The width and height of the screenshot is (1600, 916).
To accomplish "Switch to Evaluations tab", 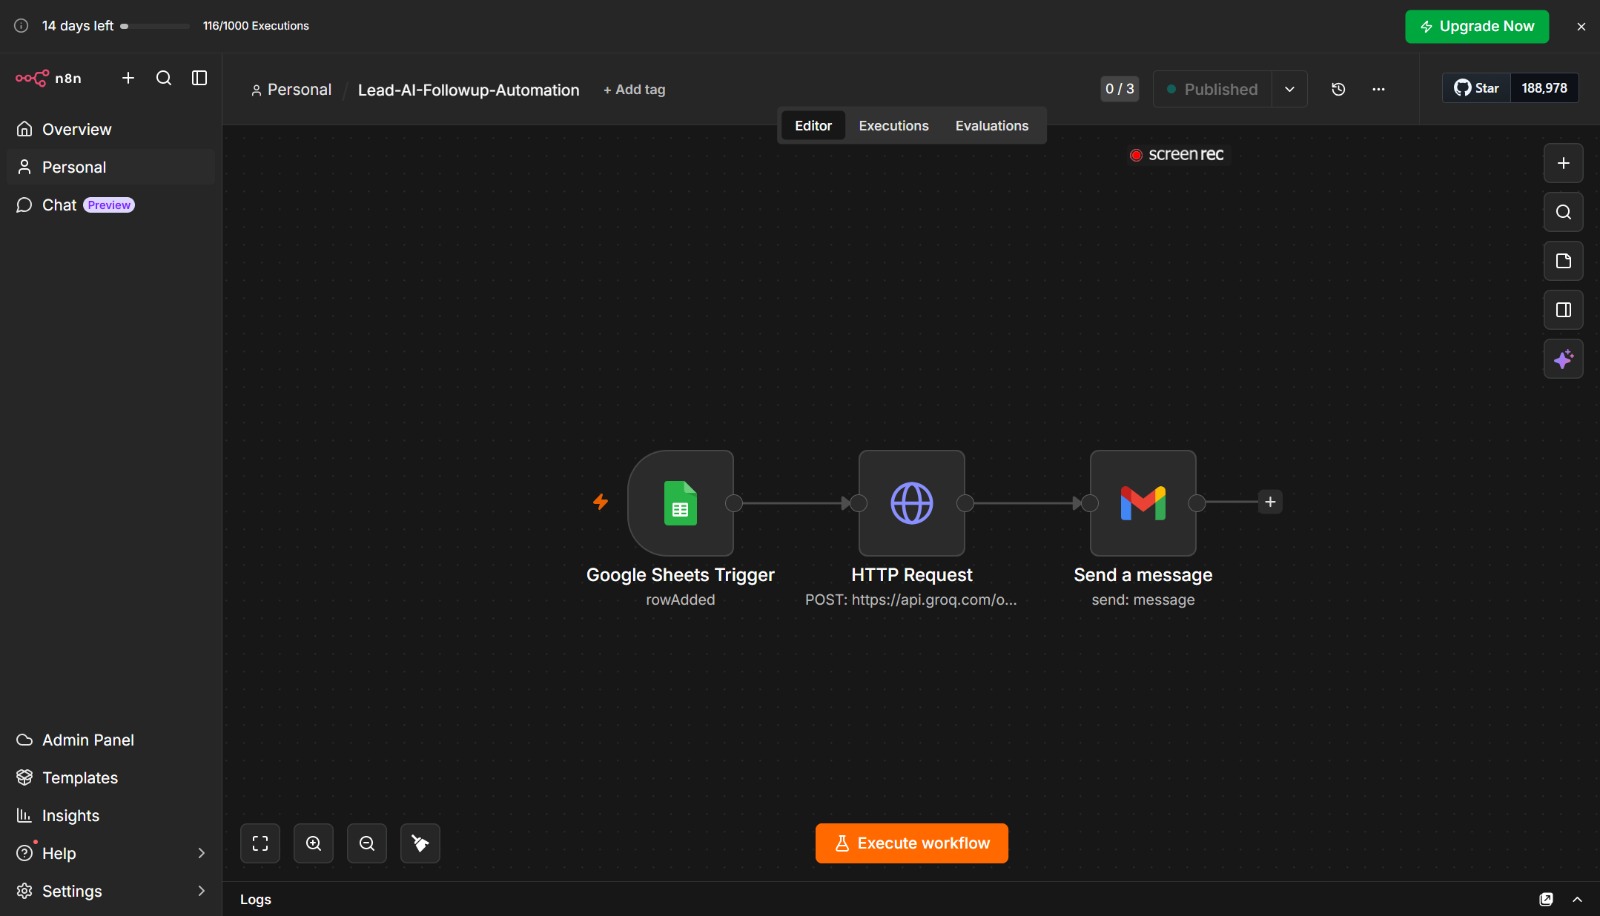I will tap(992, 126).
